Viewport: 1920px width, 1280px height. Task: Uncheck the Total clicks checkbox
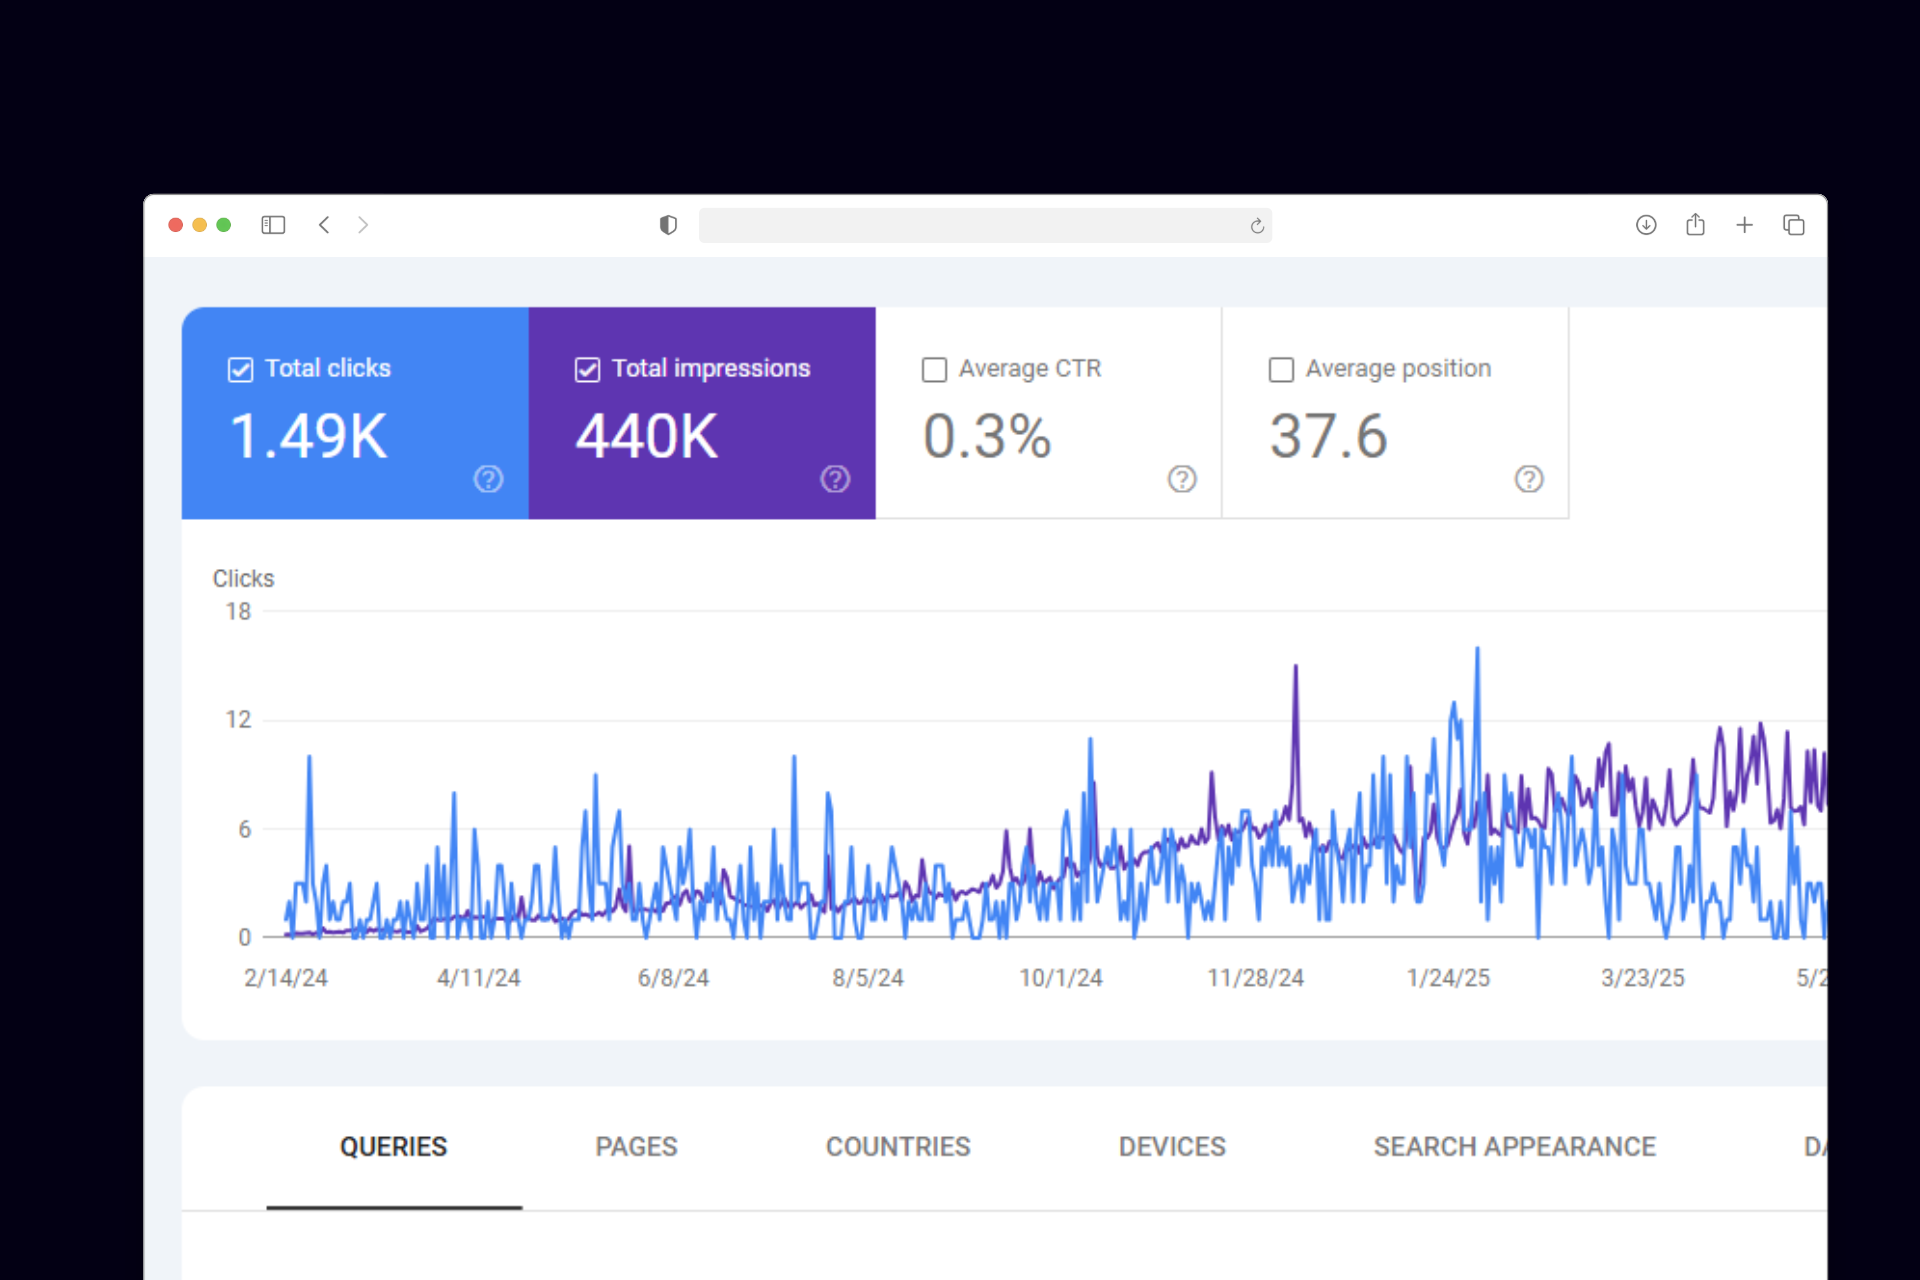pos(240,370)
